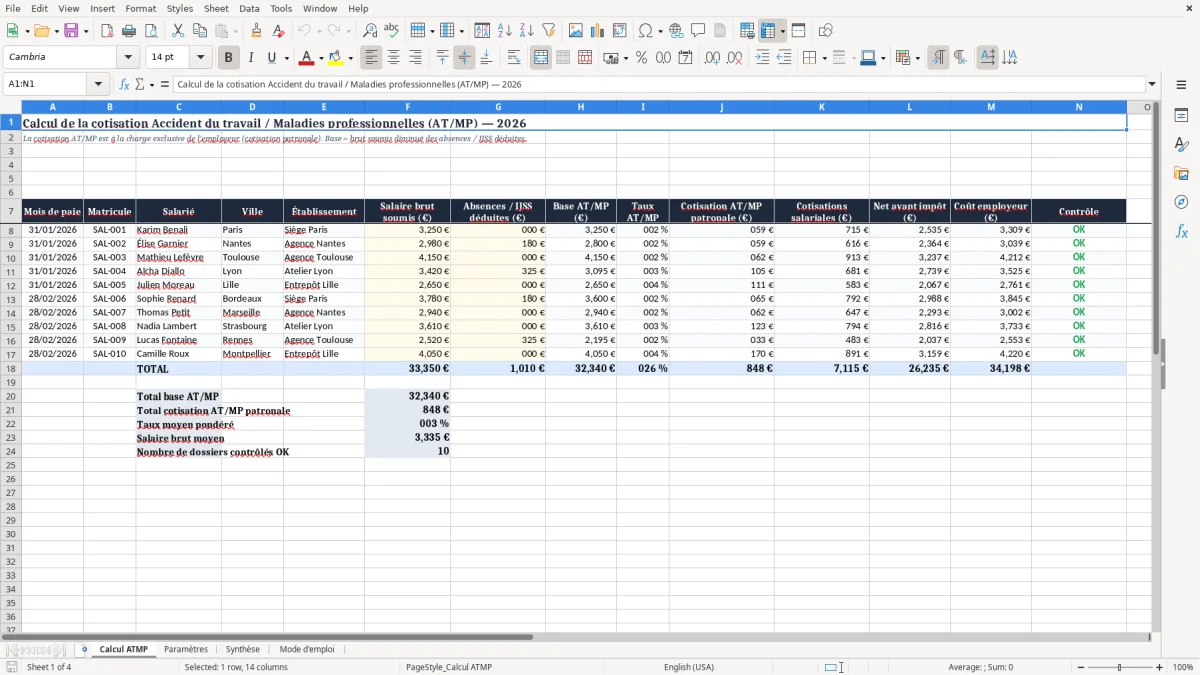This screenshot has width=1200, height=675.
Task: Open the Sheet menu
Action: (216, 8)
